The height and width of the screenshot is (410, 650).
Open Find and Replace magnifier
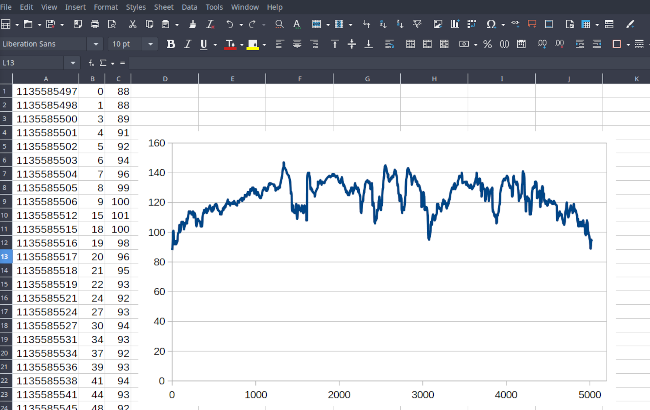point(280,23)
